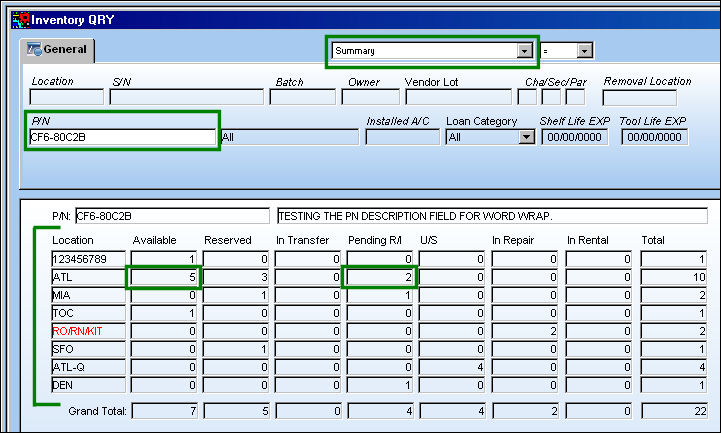Open the Summary view dropdown

(x=524, y=51)
